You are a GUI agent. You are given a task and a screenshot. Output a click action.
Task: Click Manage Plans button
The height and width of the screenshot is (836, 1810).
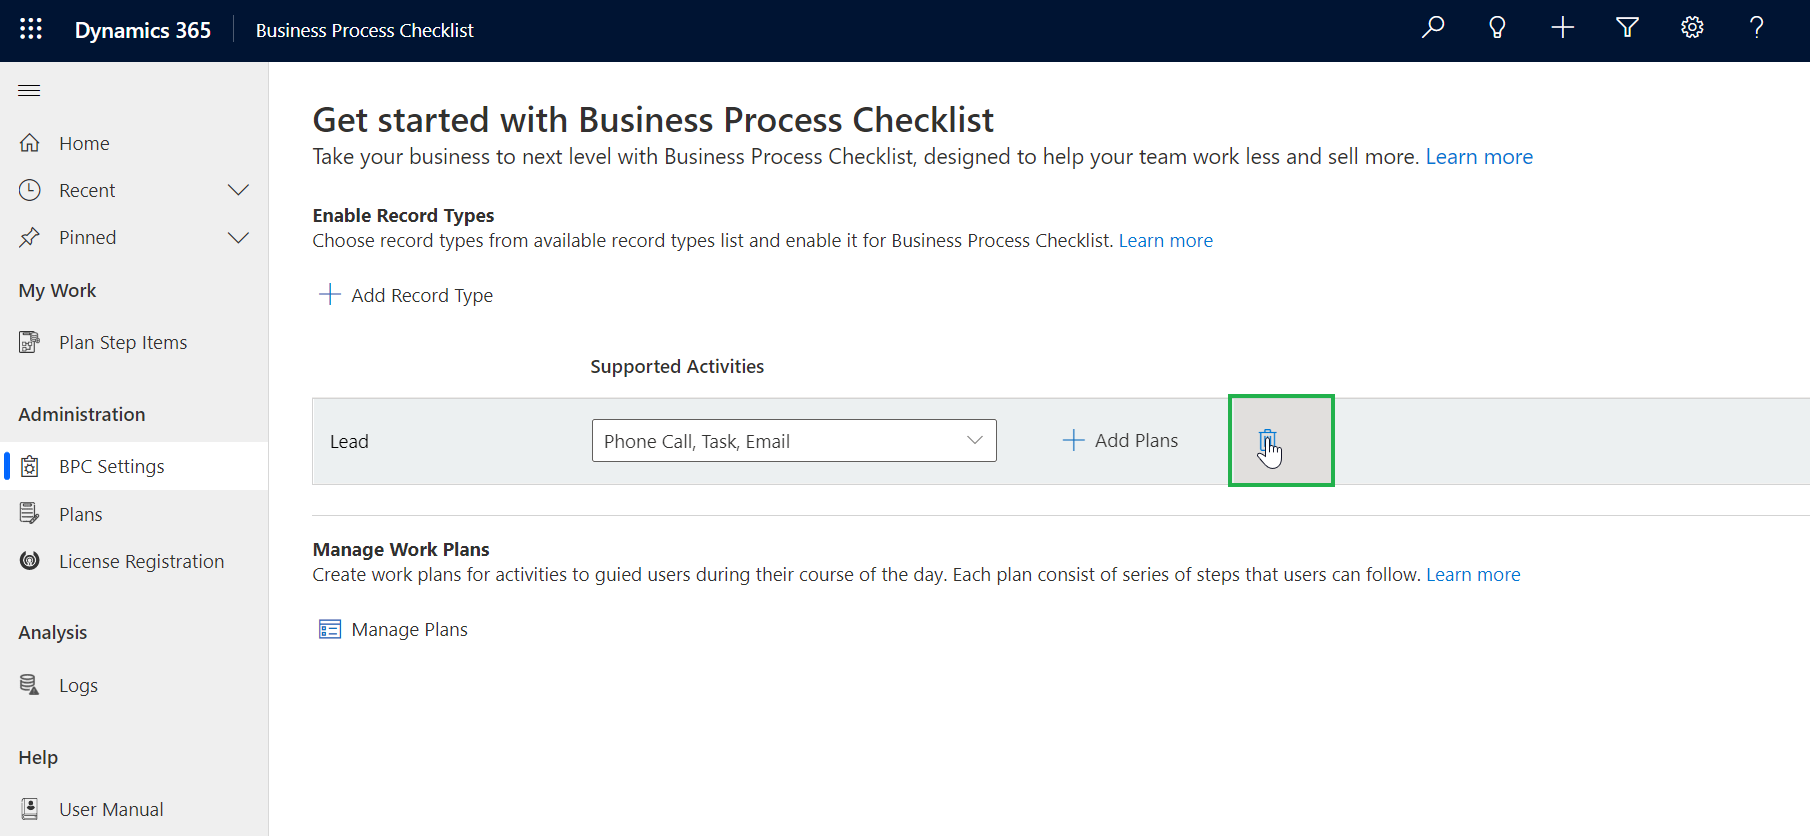(x=393, y=630)
